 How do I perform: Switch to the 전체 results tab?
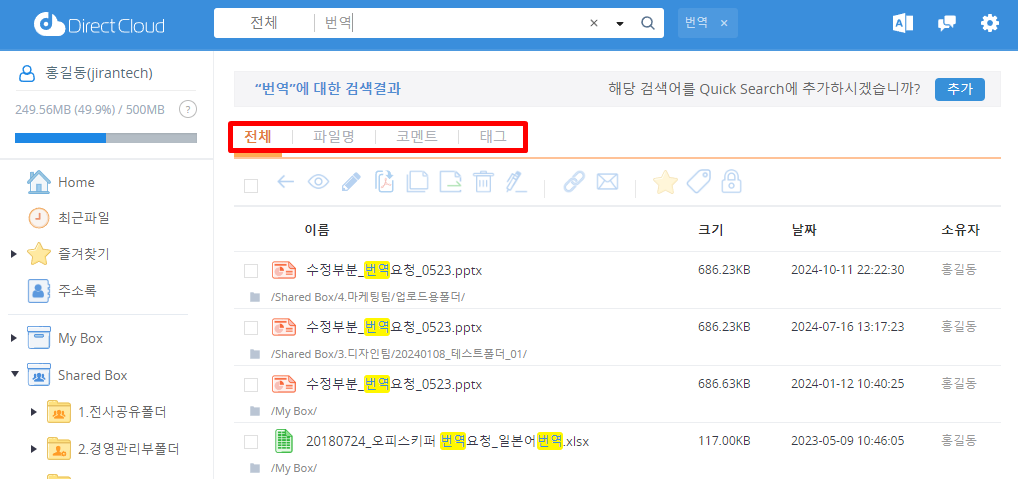point(258,137)
